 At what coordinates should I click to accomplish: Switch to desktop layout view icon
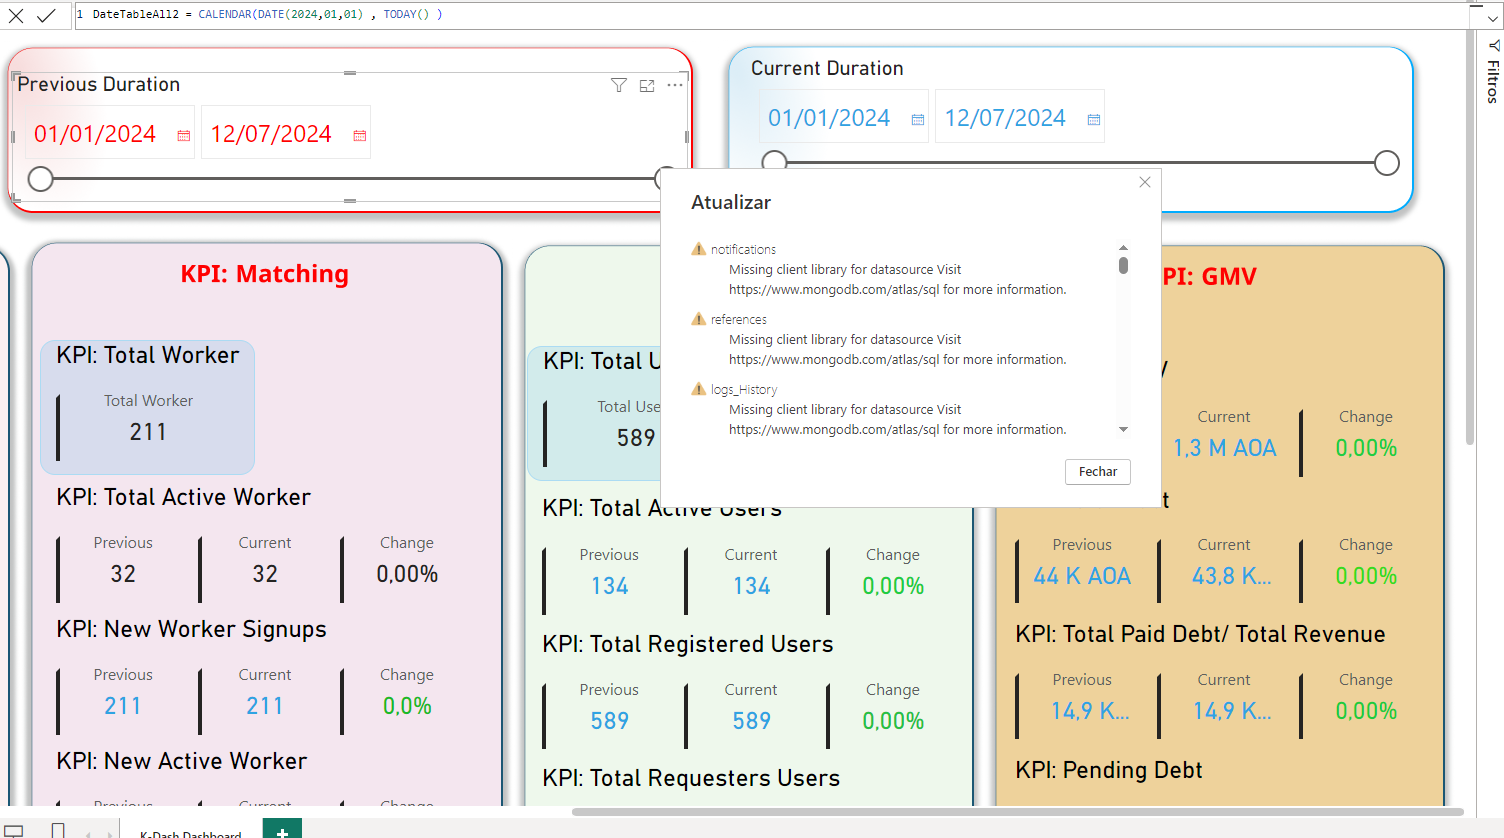[14, 830]
